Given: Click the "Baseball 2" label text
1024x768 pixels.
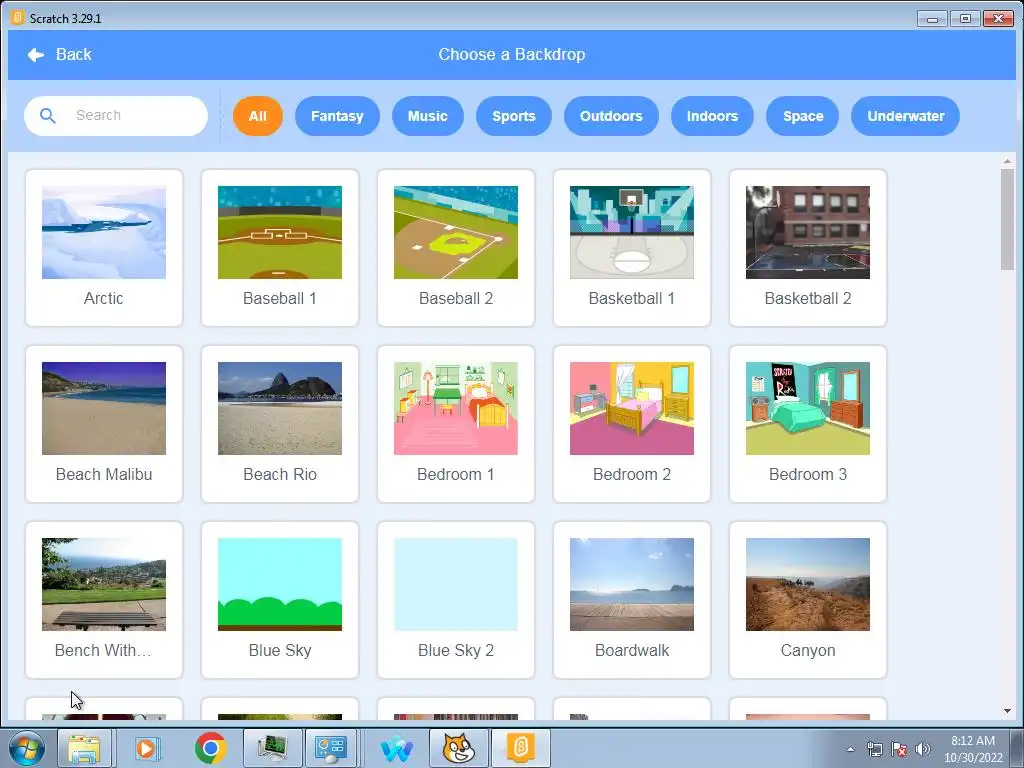Looking at the screenshot, I should pos(456,298).
